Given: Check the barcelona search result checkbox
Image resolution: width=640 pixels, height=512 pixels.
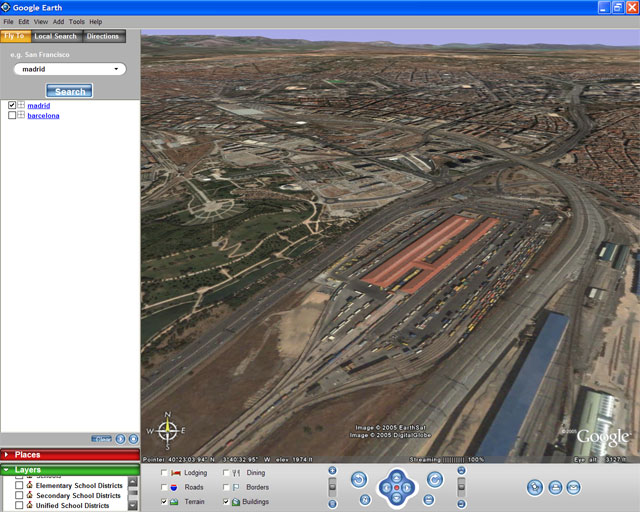Looking at the screenshot, I should click(12, 116).
